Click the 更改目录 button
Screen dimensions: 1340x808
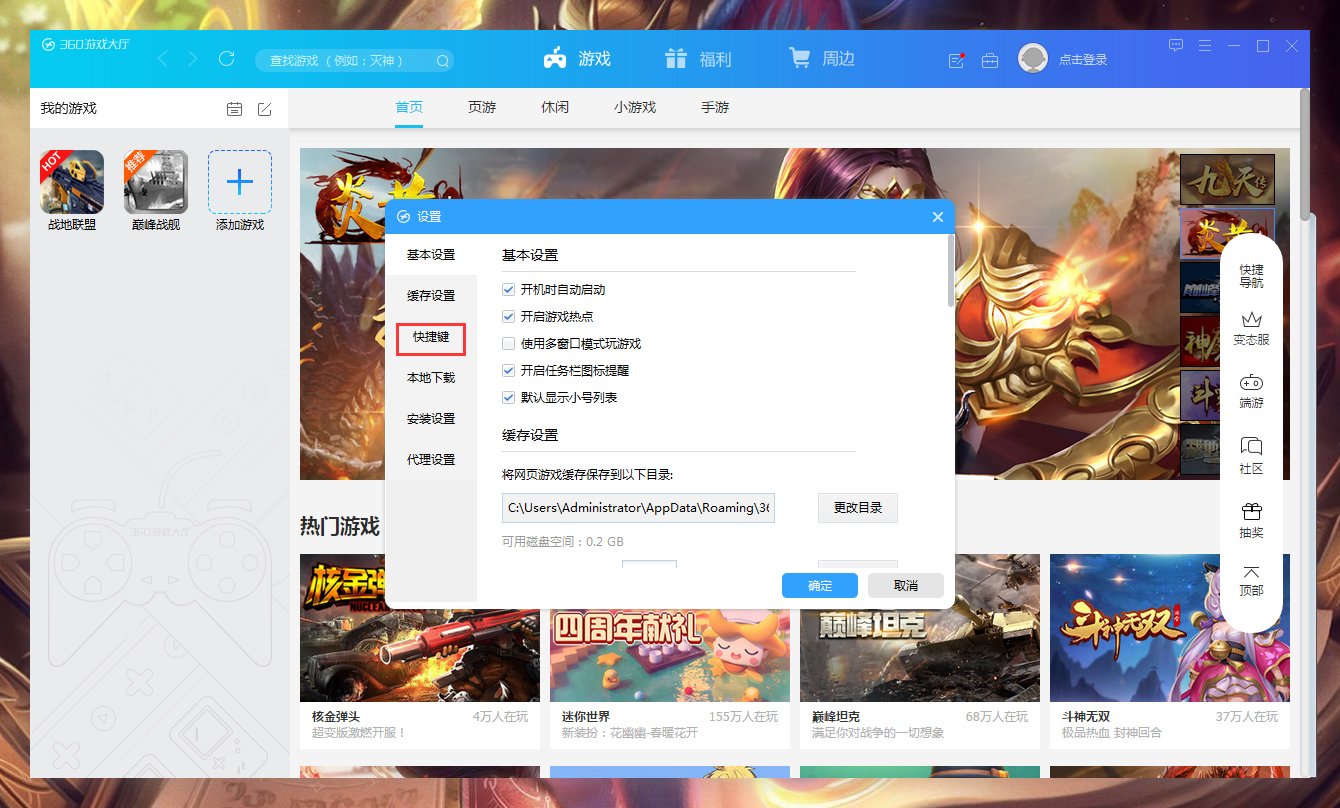[x=857, y=508]
